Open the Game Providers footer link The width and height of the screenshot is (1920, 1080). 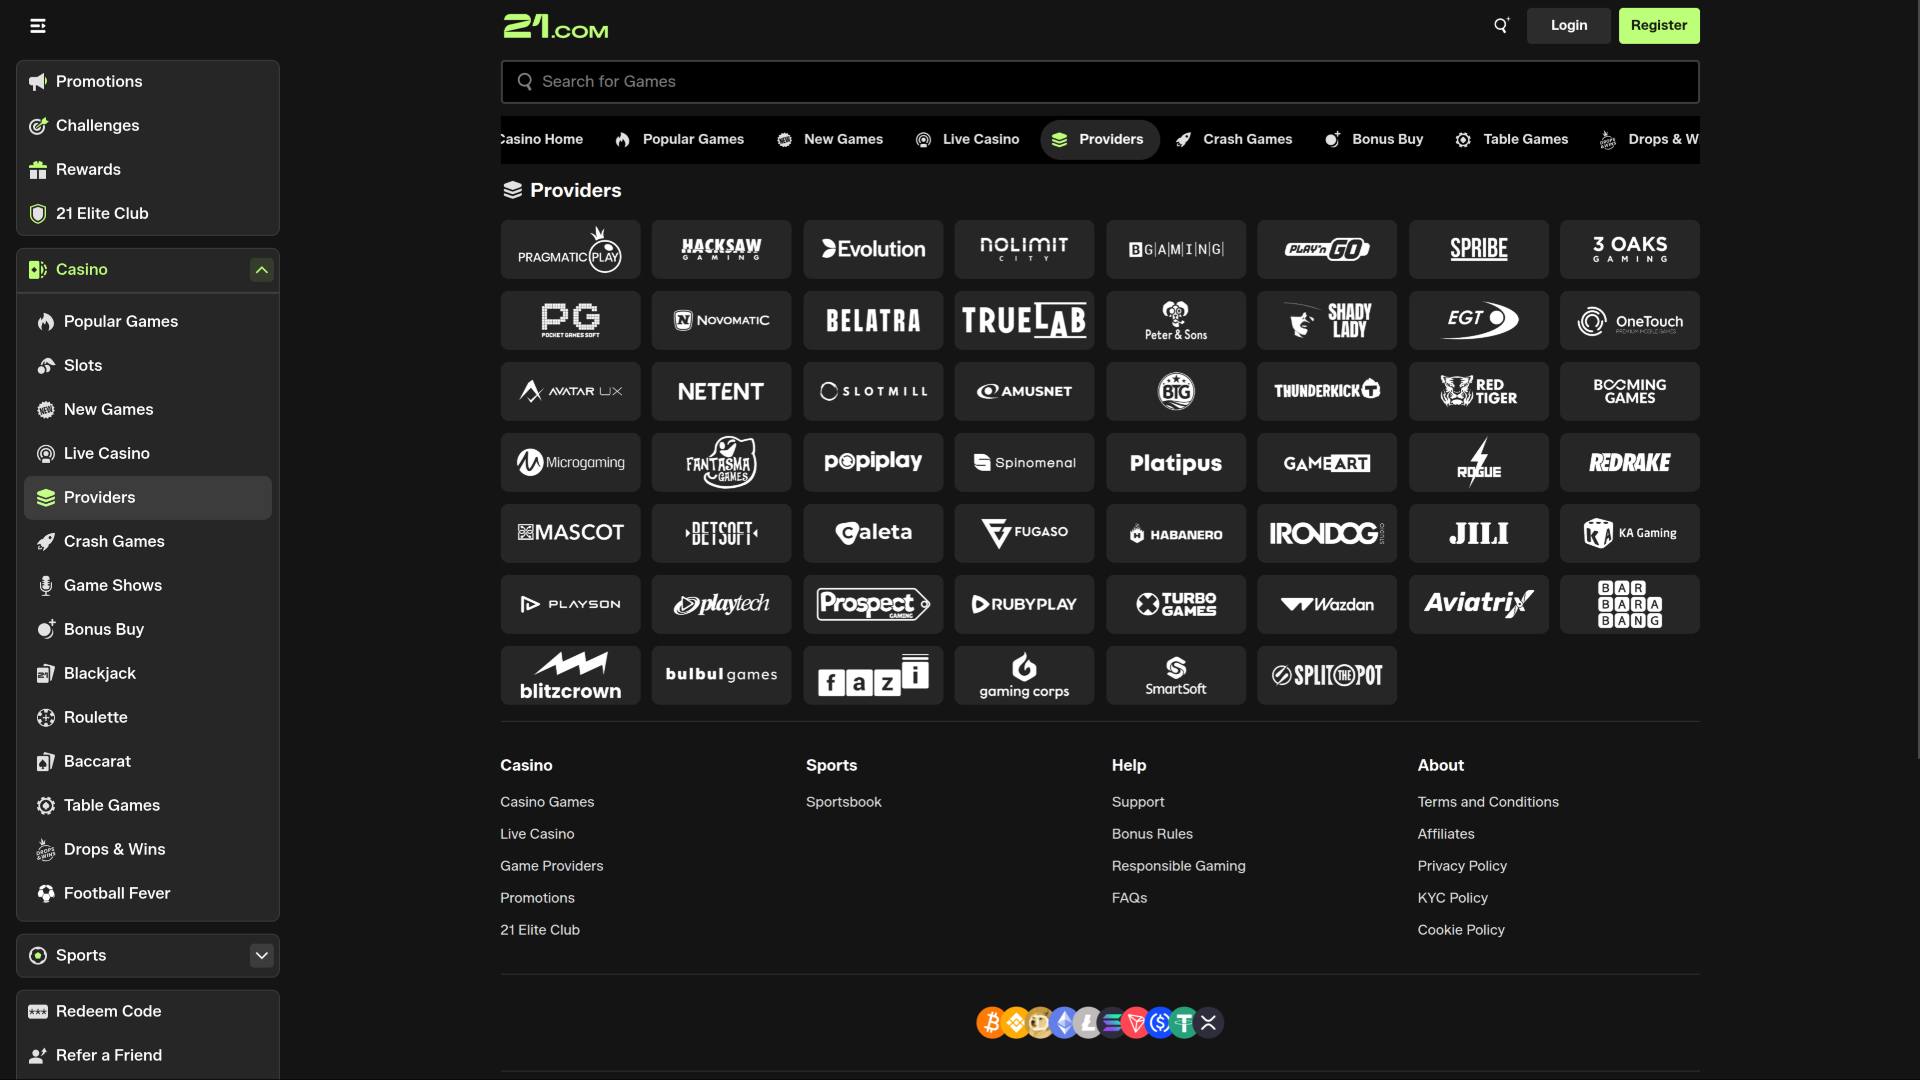(x=552, y=866)
